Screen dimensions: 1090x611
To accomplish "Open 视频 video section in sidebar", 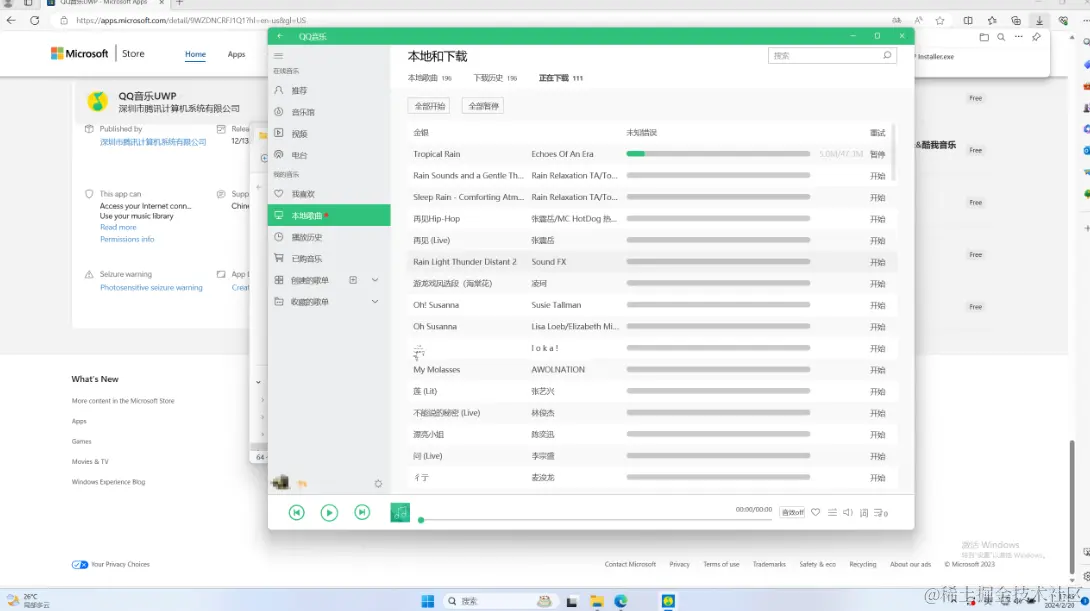I will [300, 133].
